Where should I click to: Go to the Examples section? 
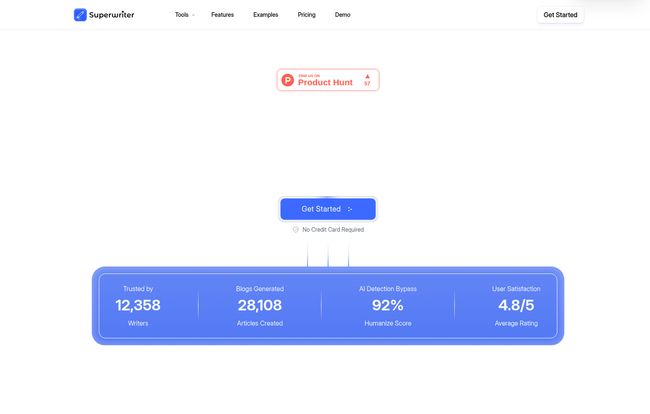pyautogui.click(x=266, y=15)
